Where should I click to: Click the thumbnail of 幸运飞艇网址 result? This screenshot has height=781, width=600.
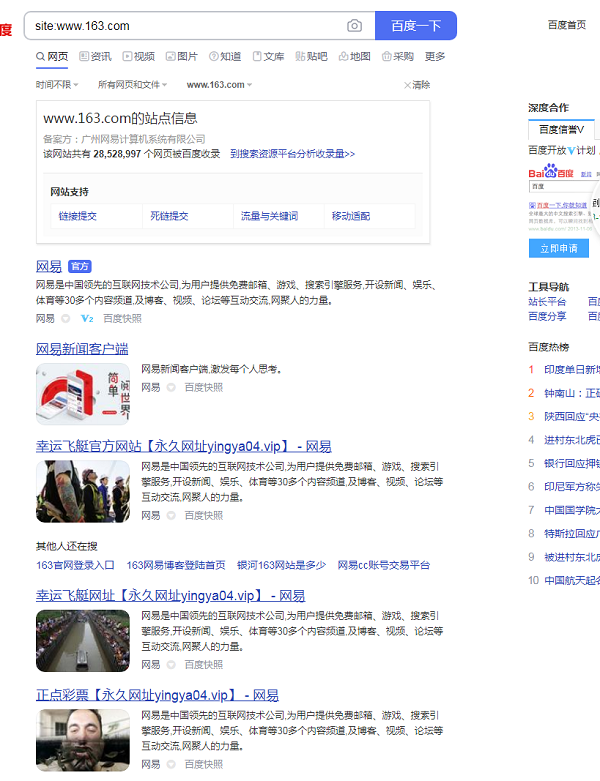click(83, 641)
